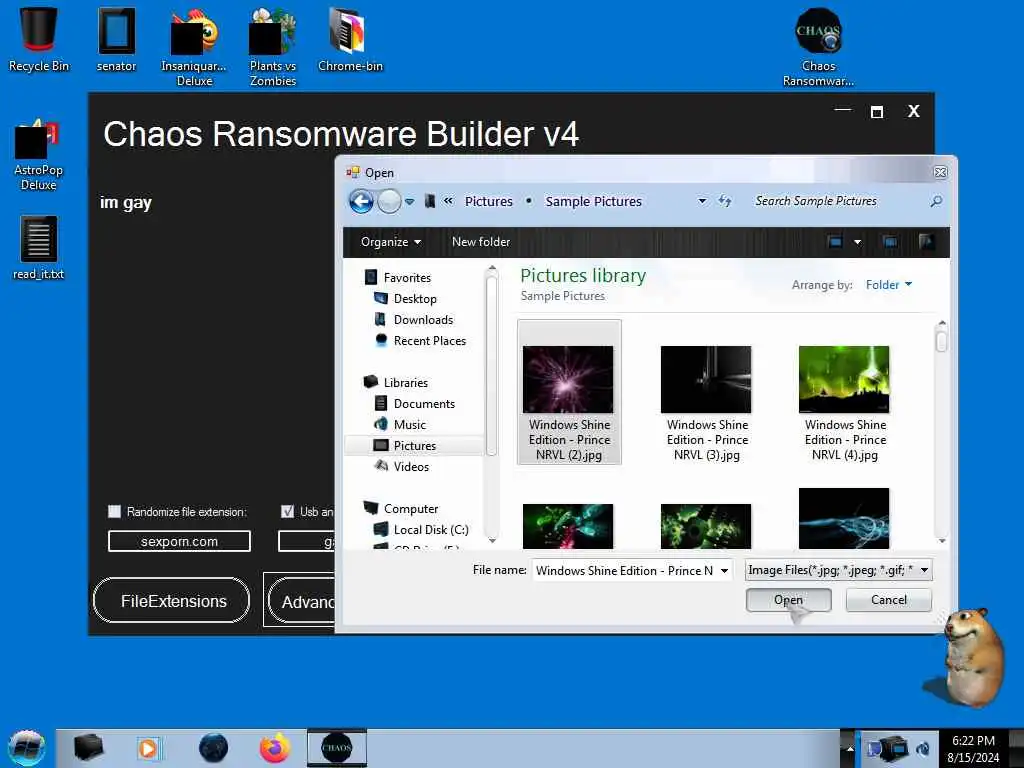This screenshot has width=1024, height=768.
Task: Click the Open button
Action: (x=788, y=600)
